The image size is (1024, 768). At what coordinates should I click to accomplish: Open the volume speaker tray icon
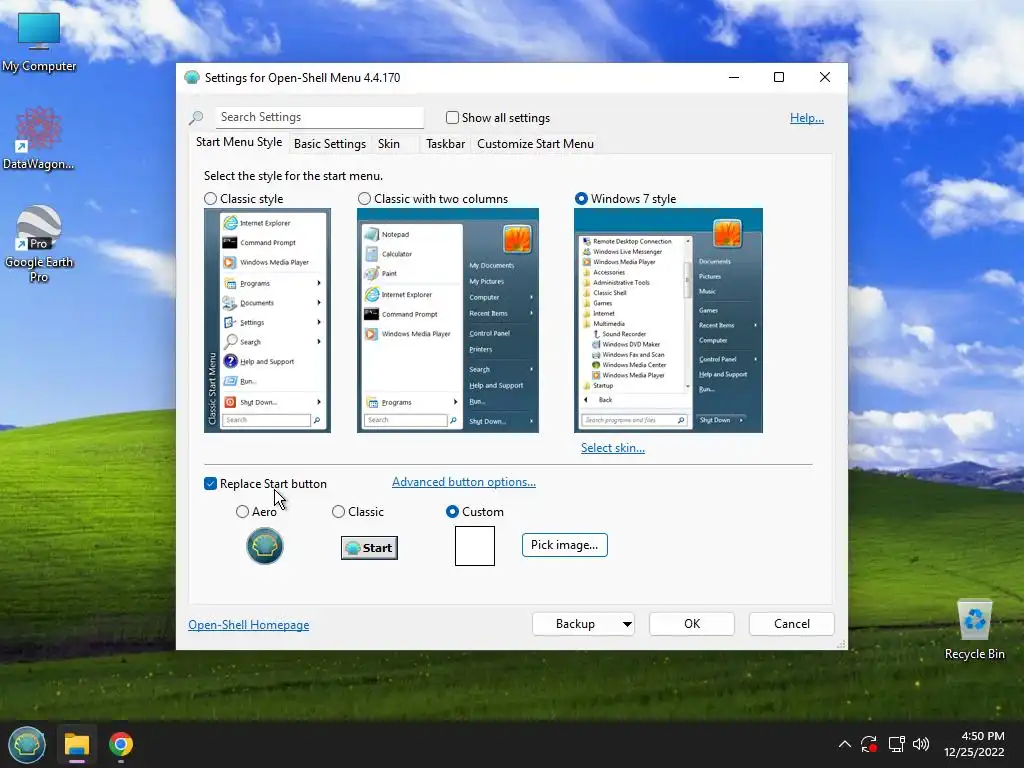tap(921, 744)
